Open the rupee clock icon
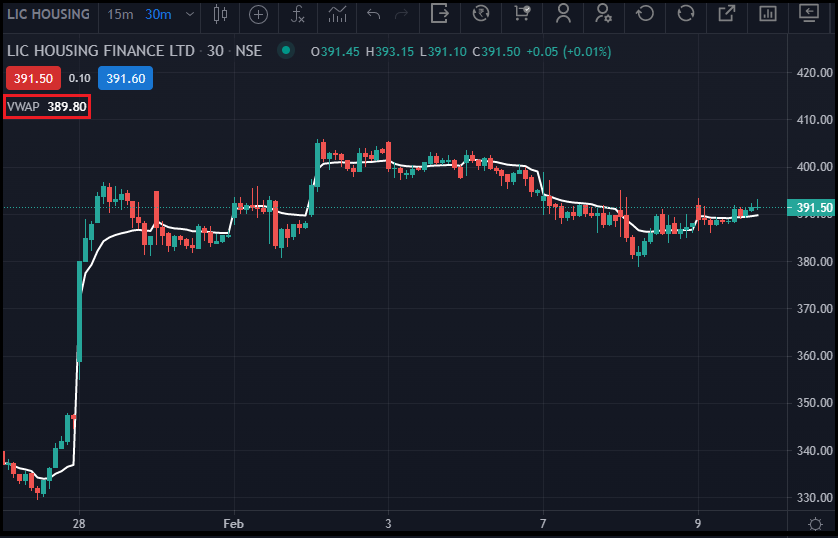The width and height of the screenshot is (838, 538). [481, 14]
